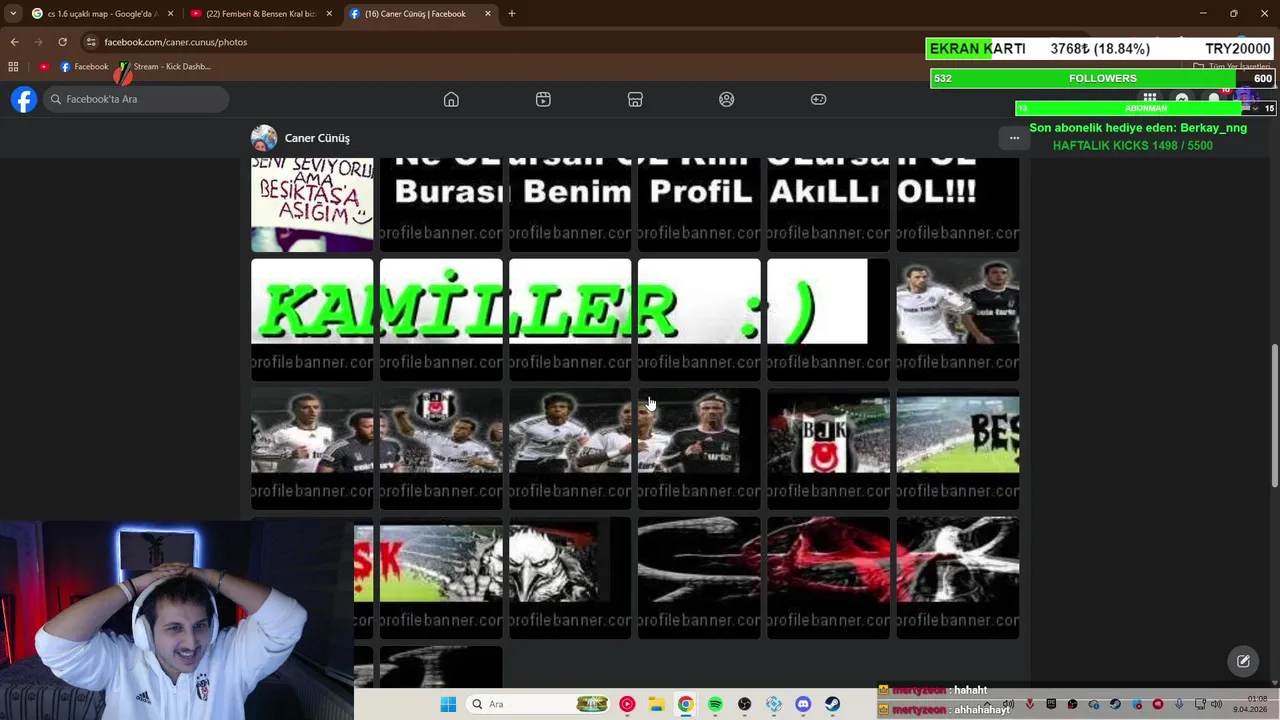Click the new message compose icon
1280x720 pixels.
(1243, 661)
